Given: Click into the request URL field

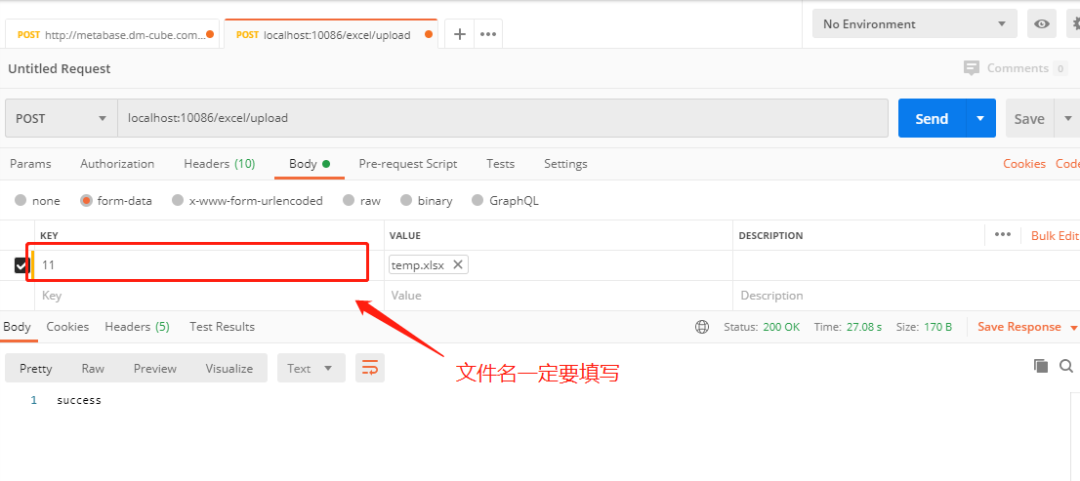Looking at the screenshot, I should click(500, 118).
